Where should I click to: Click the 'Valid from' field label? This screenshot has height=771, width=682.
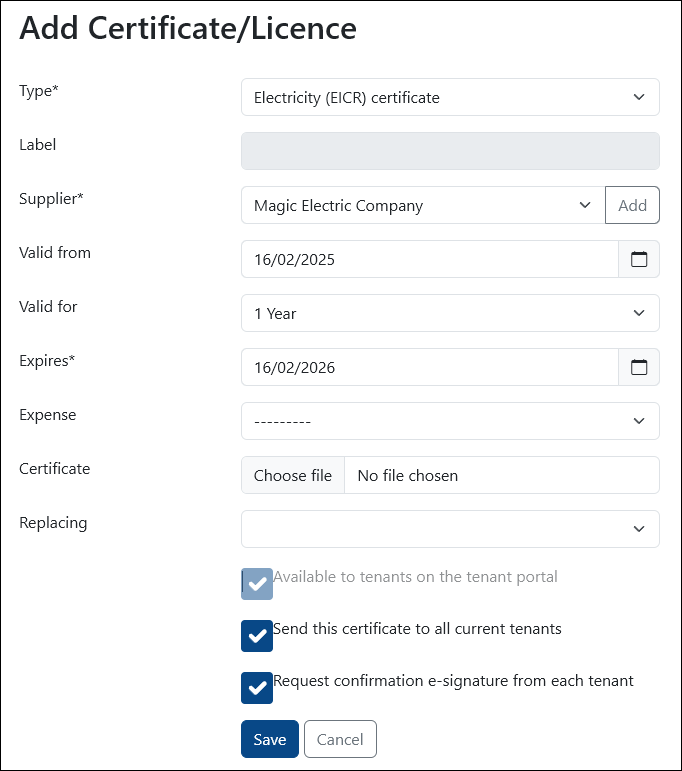click(x=55, y=253)
